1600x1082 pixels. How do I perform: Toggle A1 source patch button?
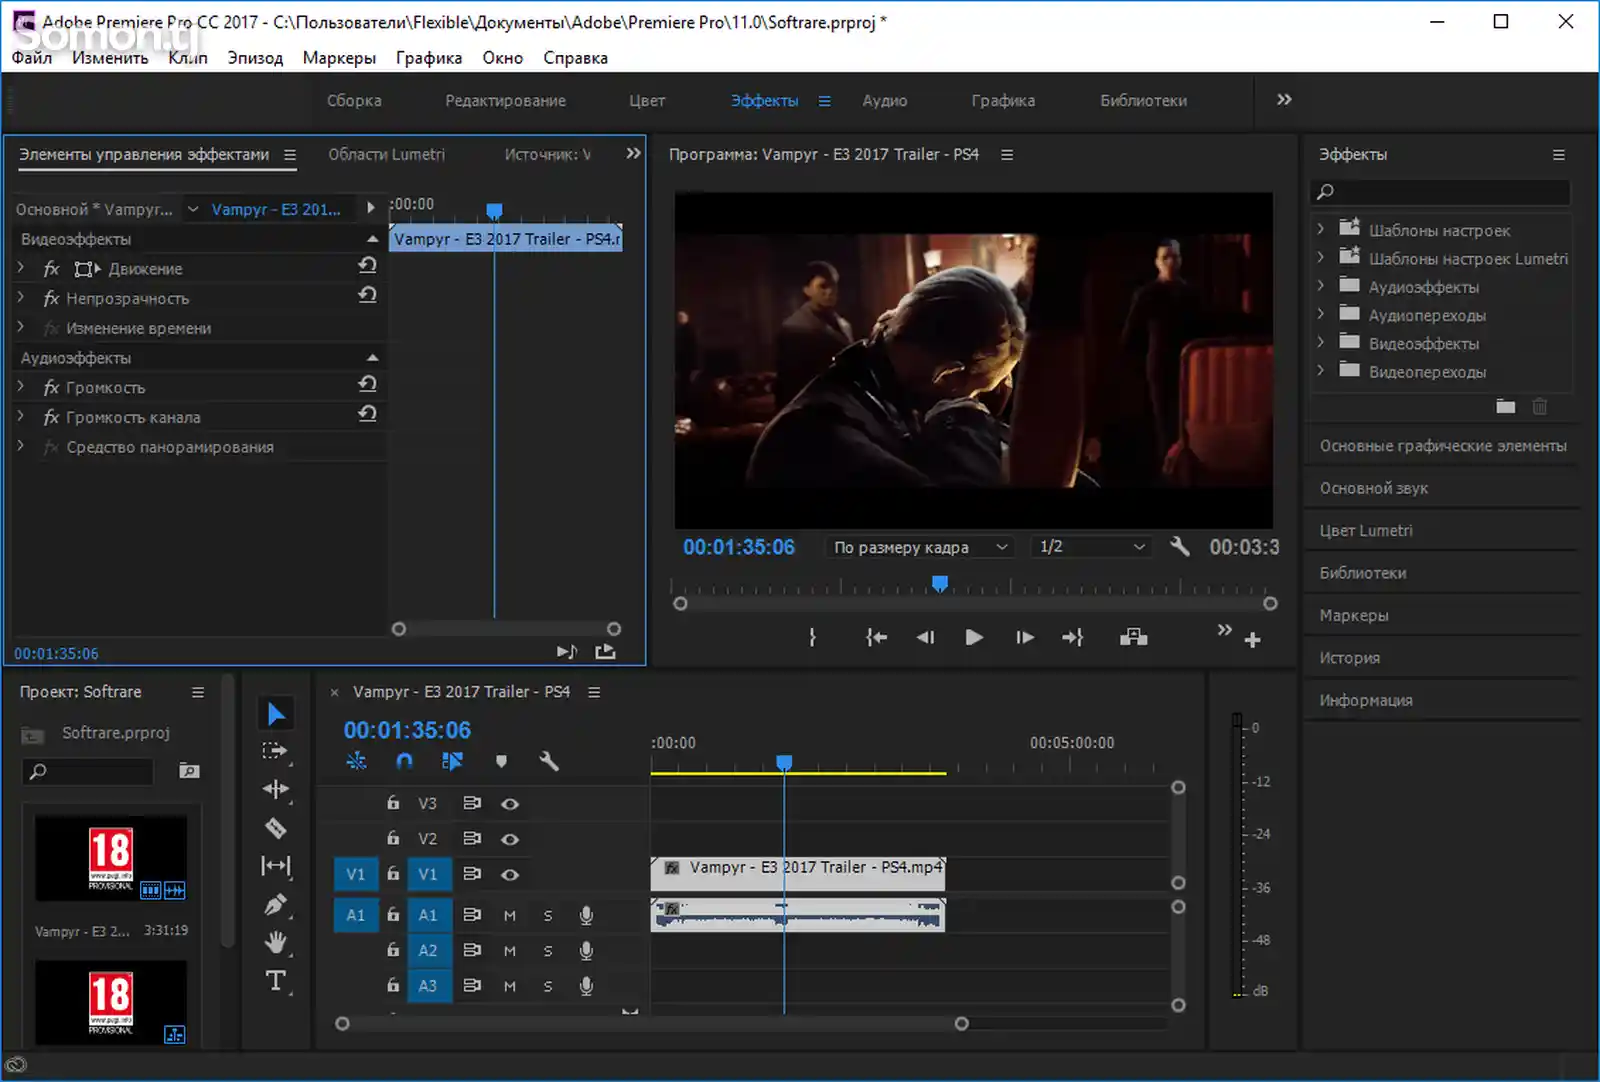point(356,915)
